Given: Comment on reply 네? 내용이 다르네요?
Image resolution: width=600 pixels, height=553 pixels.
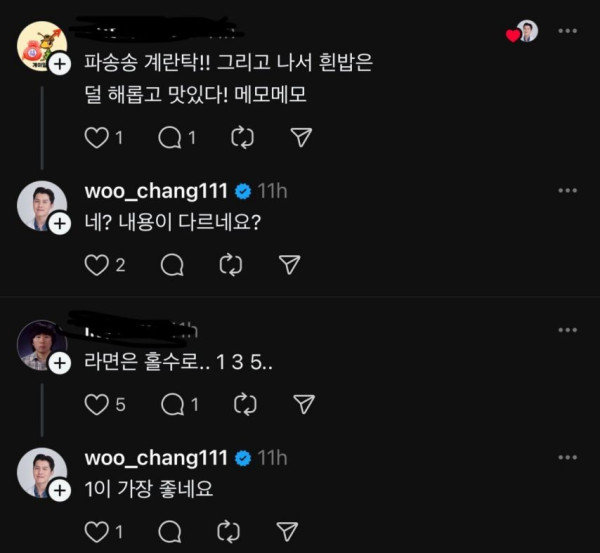Looking at the screenshot, I should 172,264.
